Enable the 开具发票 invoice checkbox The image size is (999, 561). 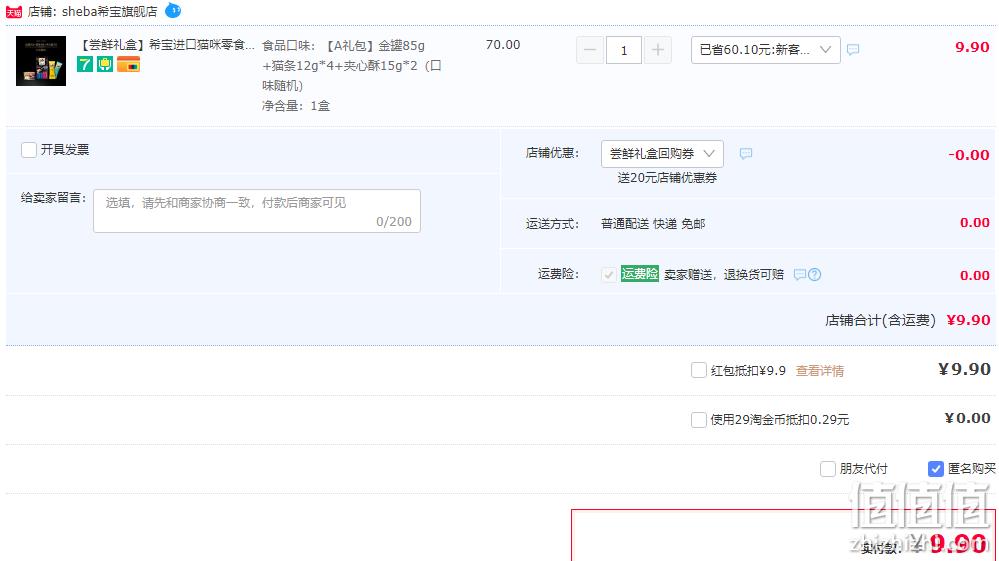coord(29,150)
